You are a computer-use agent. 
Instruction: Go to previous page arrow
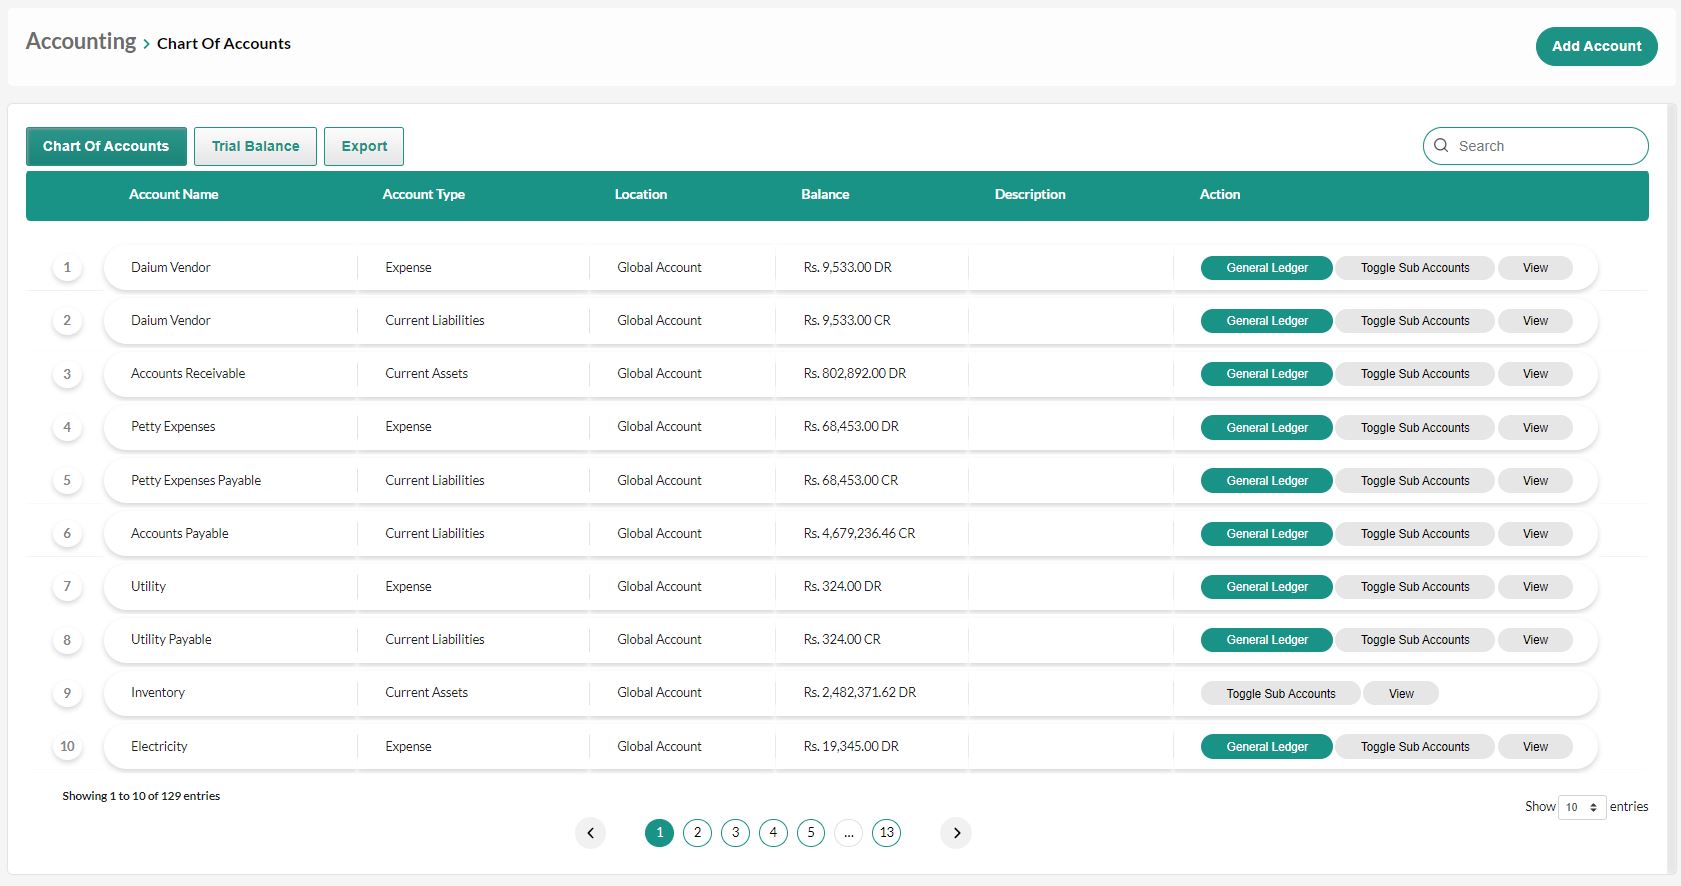pyautogui.click(x=590, y=833)
